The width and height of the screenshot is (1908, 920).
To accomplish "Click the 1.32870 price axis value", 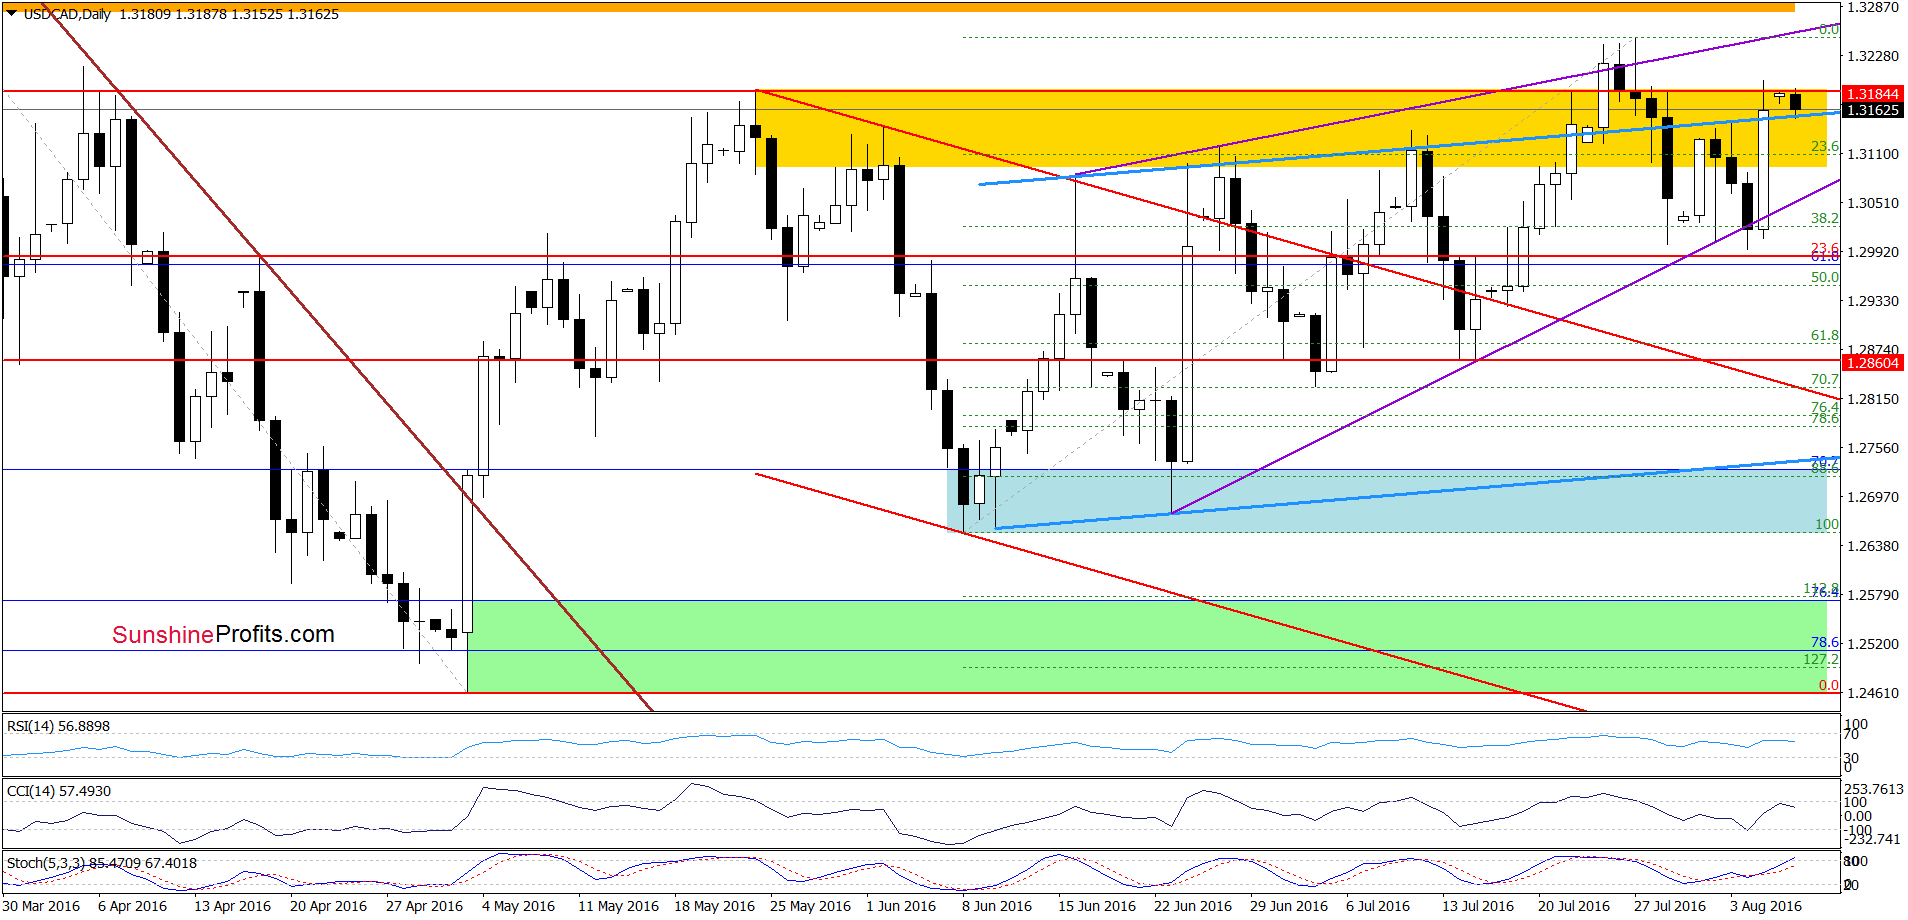I will [1872, 7].
